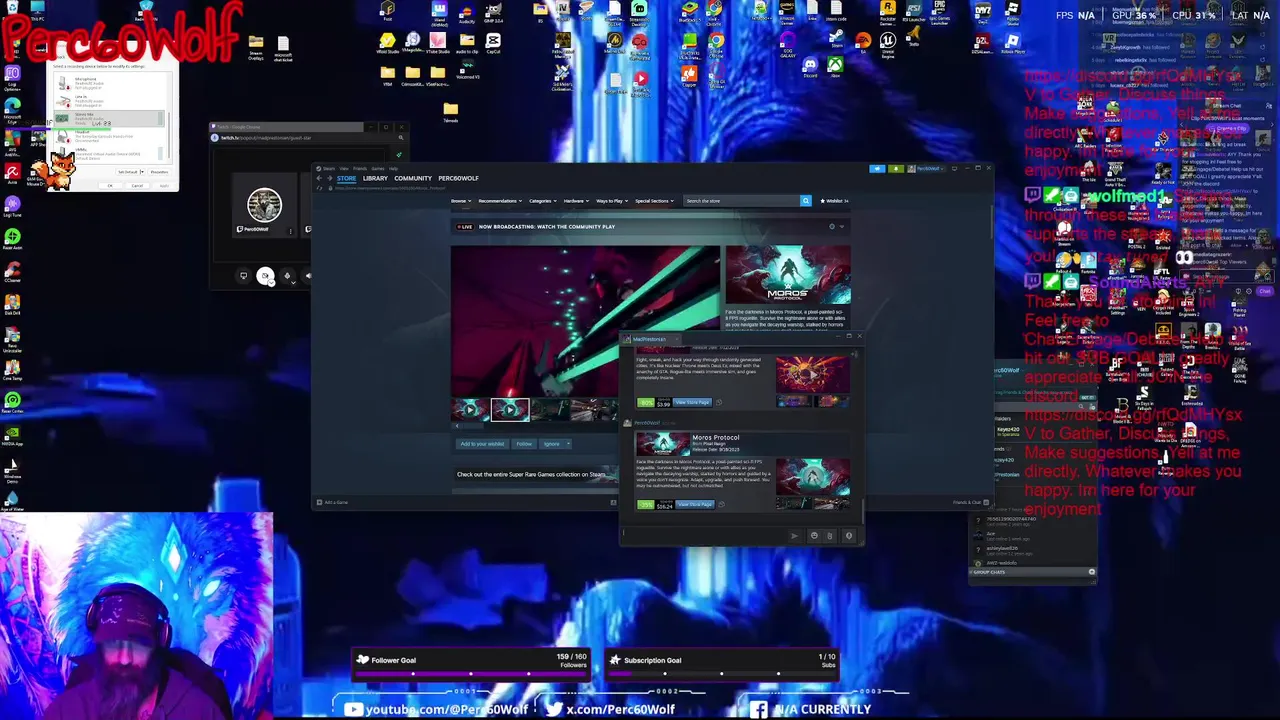Click voice chat microphone in Steam chat
This screenshot has height=720, width=1280.
click(x=848, y=536)
